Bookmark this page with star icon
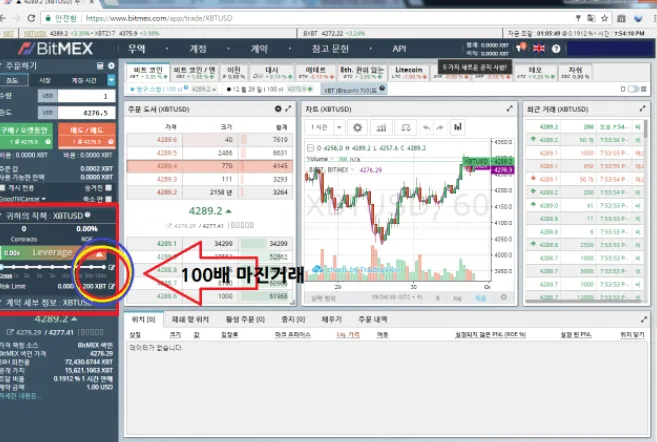The width and height of the screenshot is (657, 442). [604, 18]
